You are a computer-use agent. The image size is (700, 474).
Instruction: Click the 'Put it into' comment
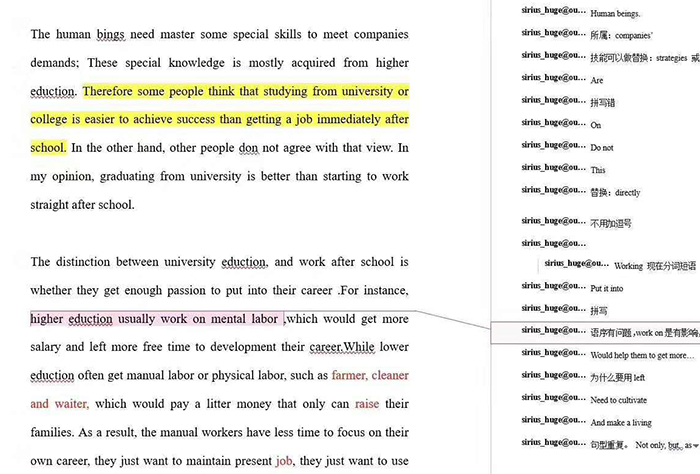point(607,288)
